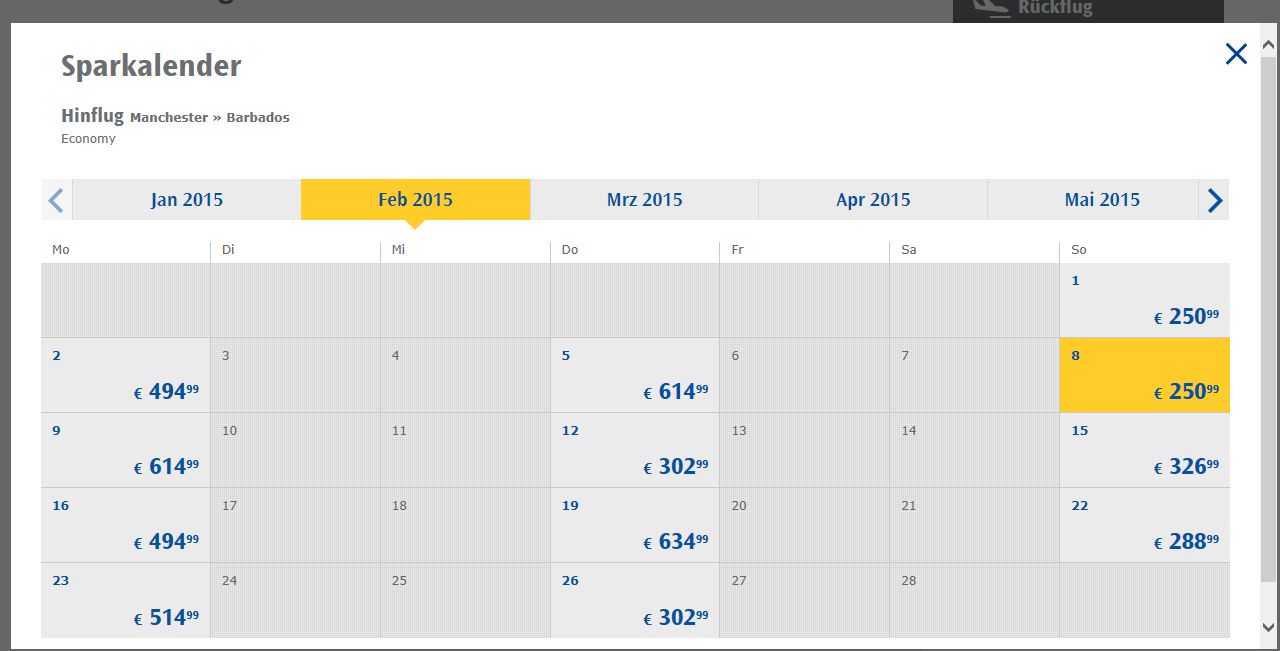Click the Manchester » Barbados route text
Viewport: 1280px width, 651px height.
[x=210, y=117]
